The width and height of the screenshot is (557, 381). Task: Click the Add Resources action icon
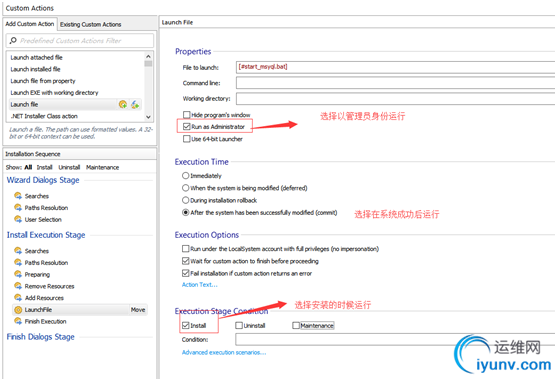point(18,298)
